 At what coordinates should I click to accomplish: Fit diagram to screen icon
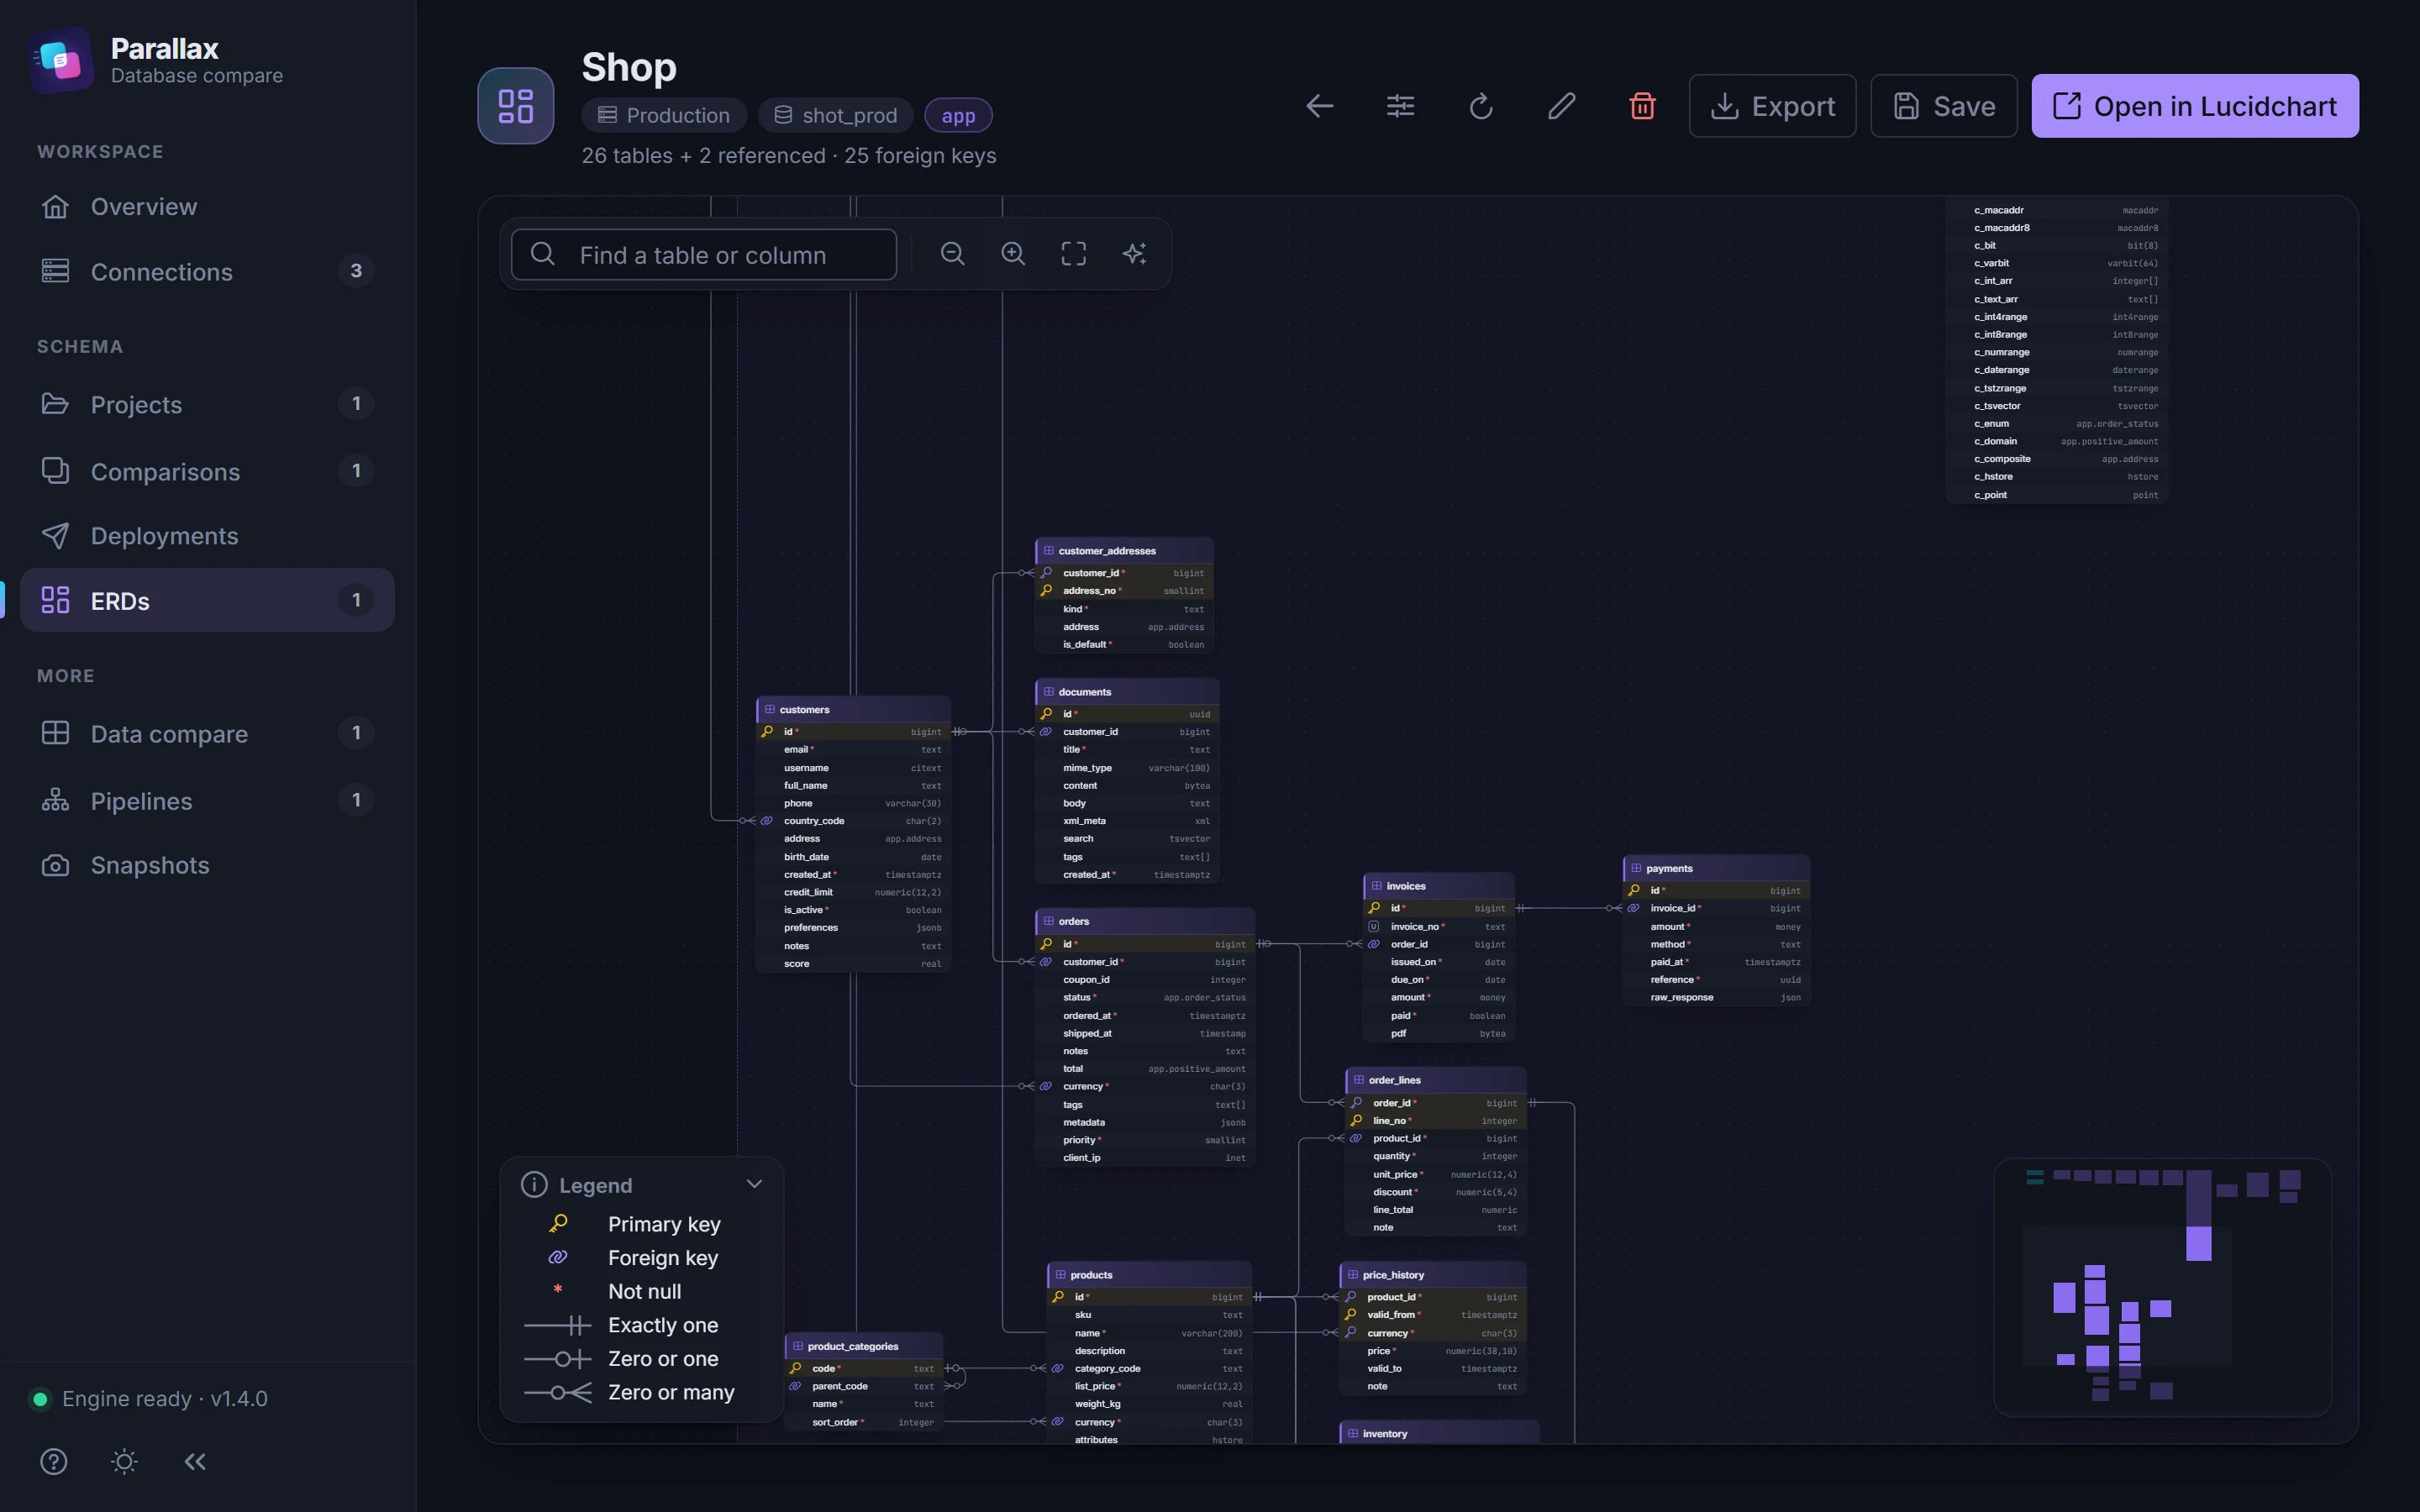click(1073, 254)
